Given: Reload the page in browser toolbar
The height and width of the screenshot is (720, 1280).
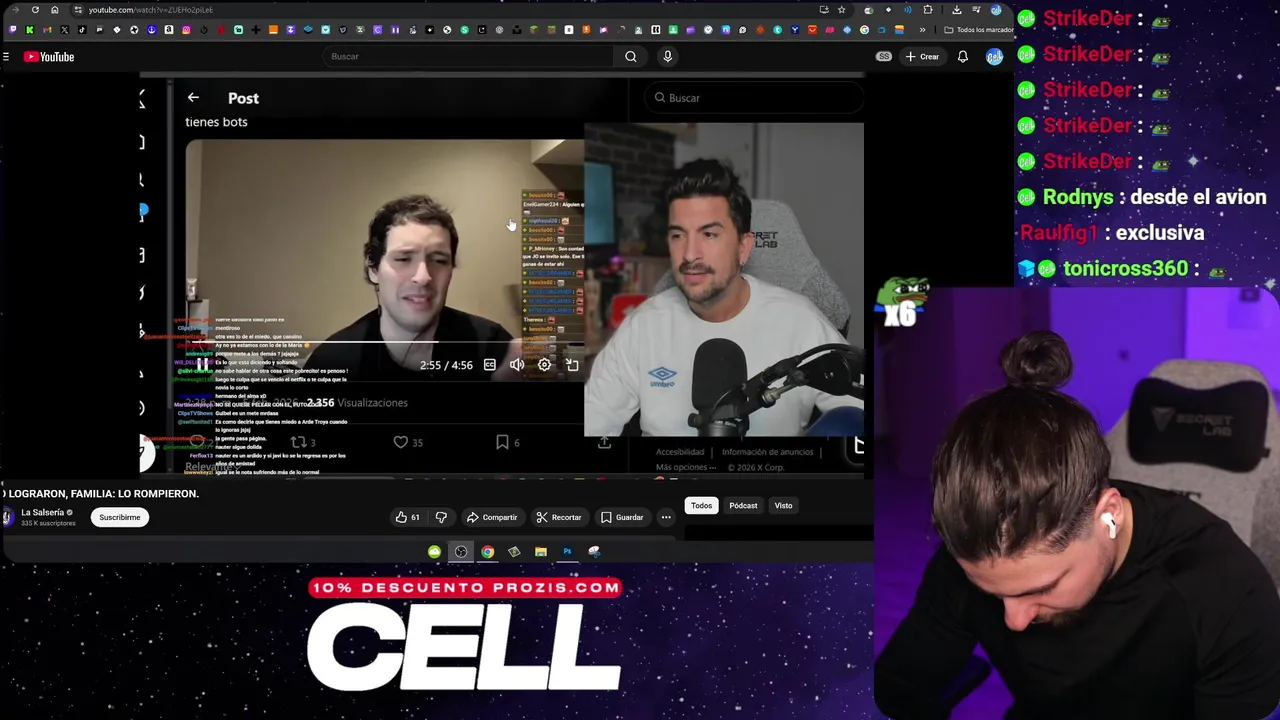Looking at the screenshot, I should click(35, 10).
